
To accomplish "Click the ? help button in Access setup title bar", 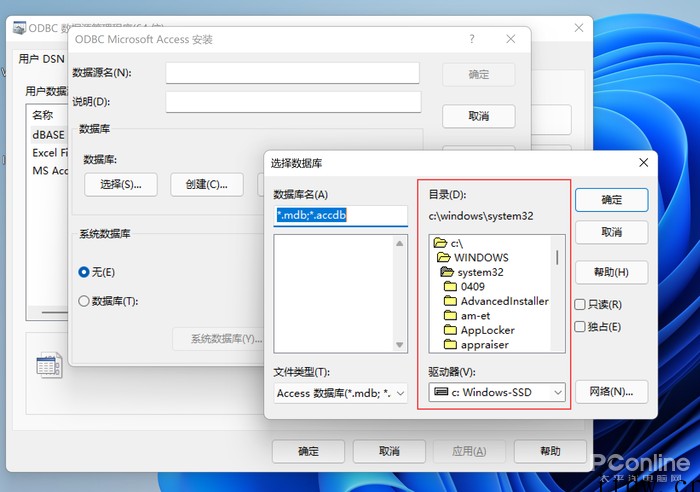I will (x=472, y=39).
